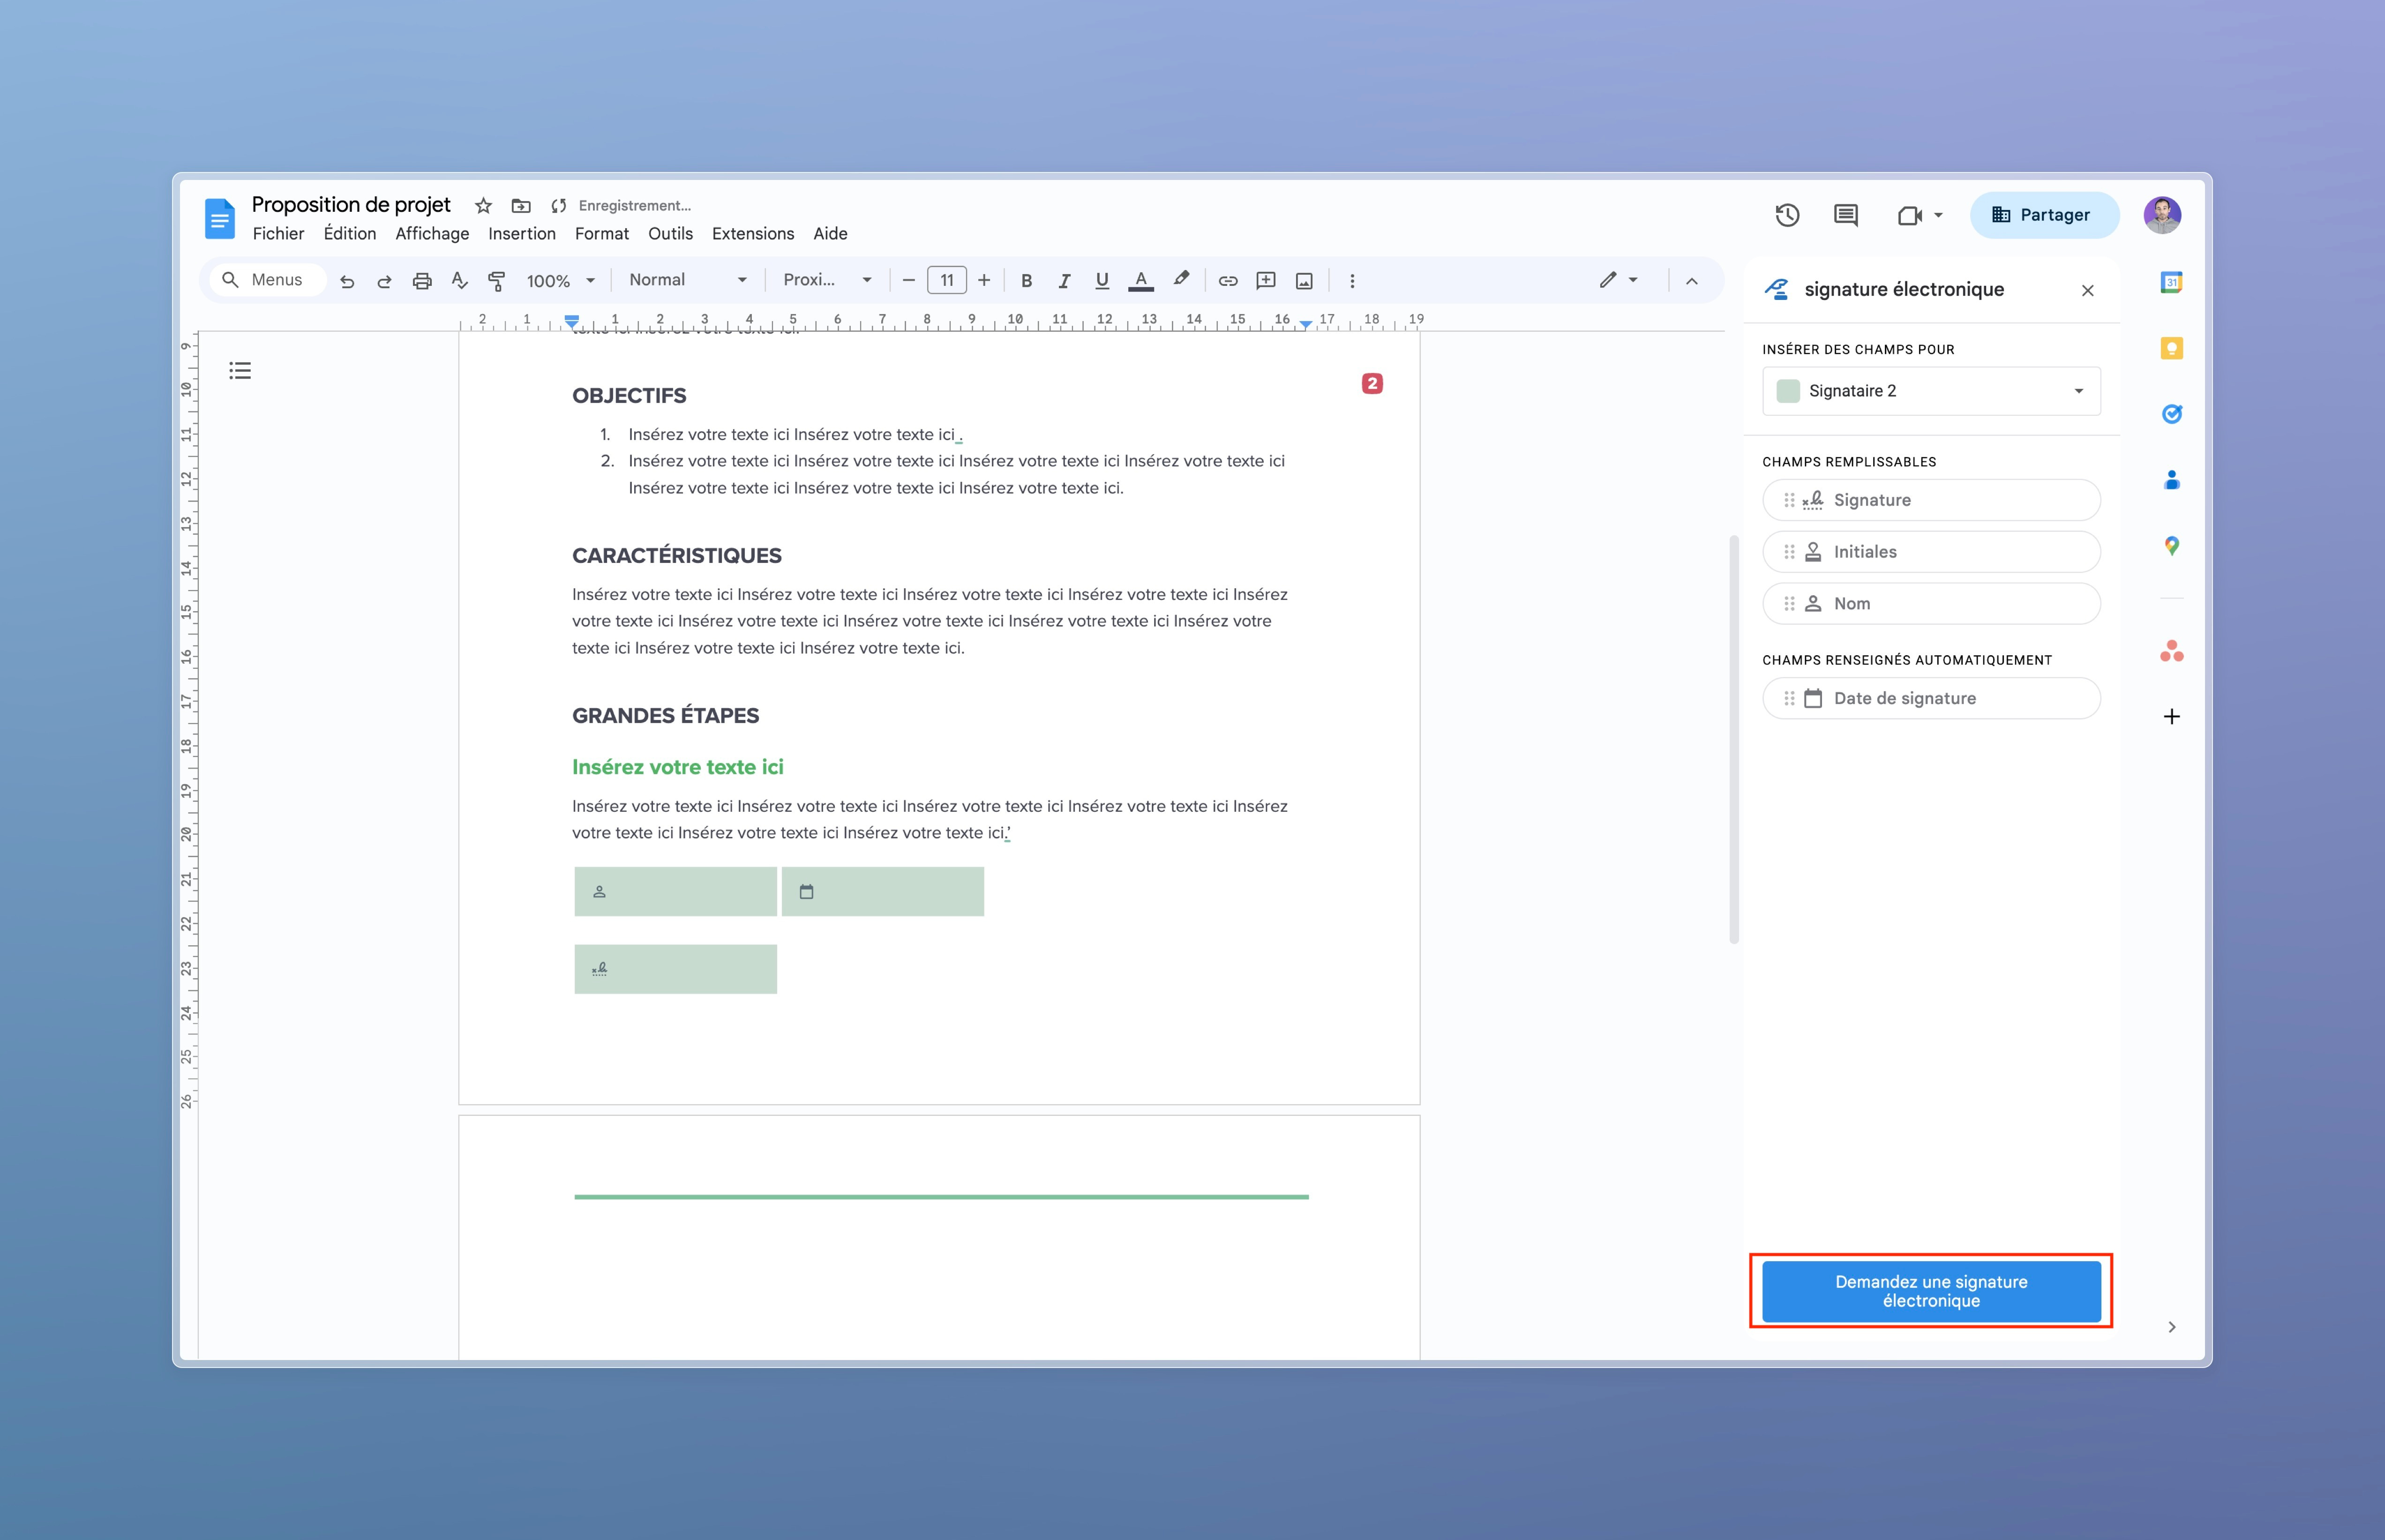Open the comment badge showing 2
2385x1540 pixels.
coord(1372,384)
